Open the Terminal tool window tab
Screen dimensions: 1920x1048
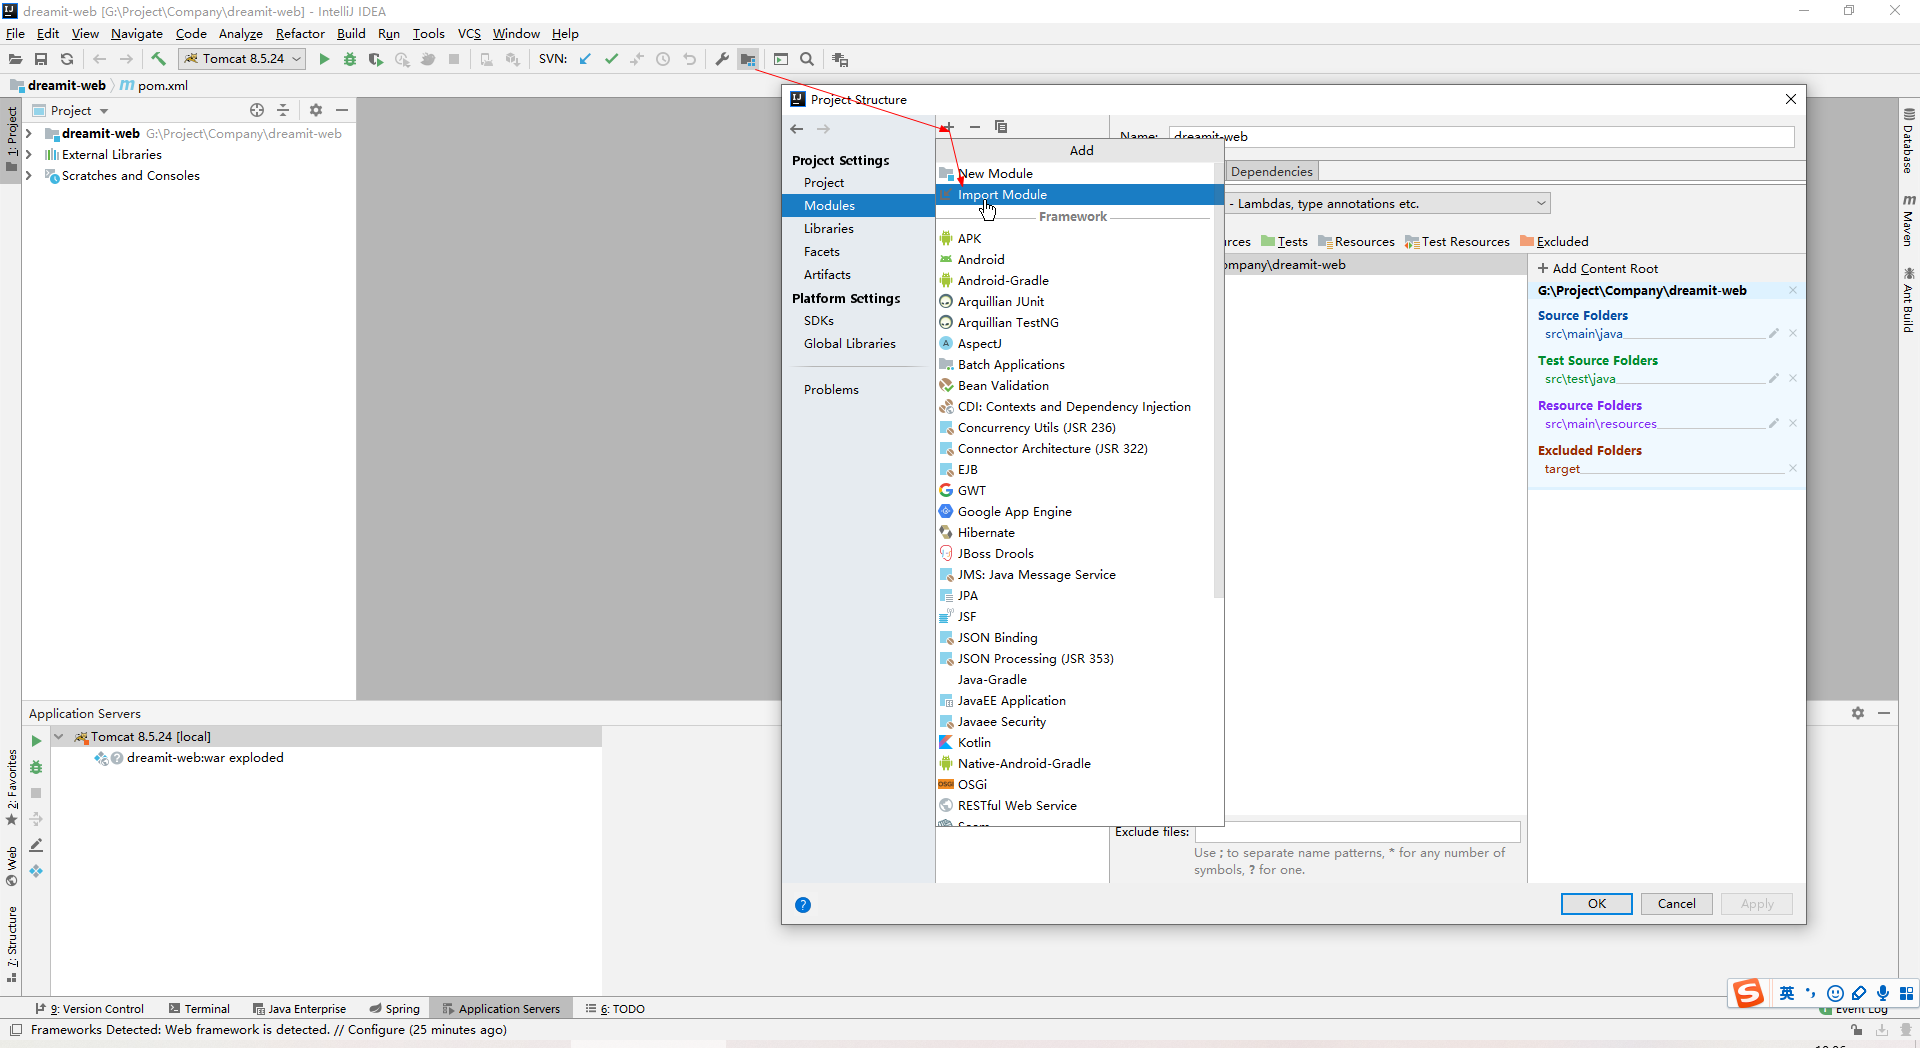pyautogui.click(x=199, y=1009)
